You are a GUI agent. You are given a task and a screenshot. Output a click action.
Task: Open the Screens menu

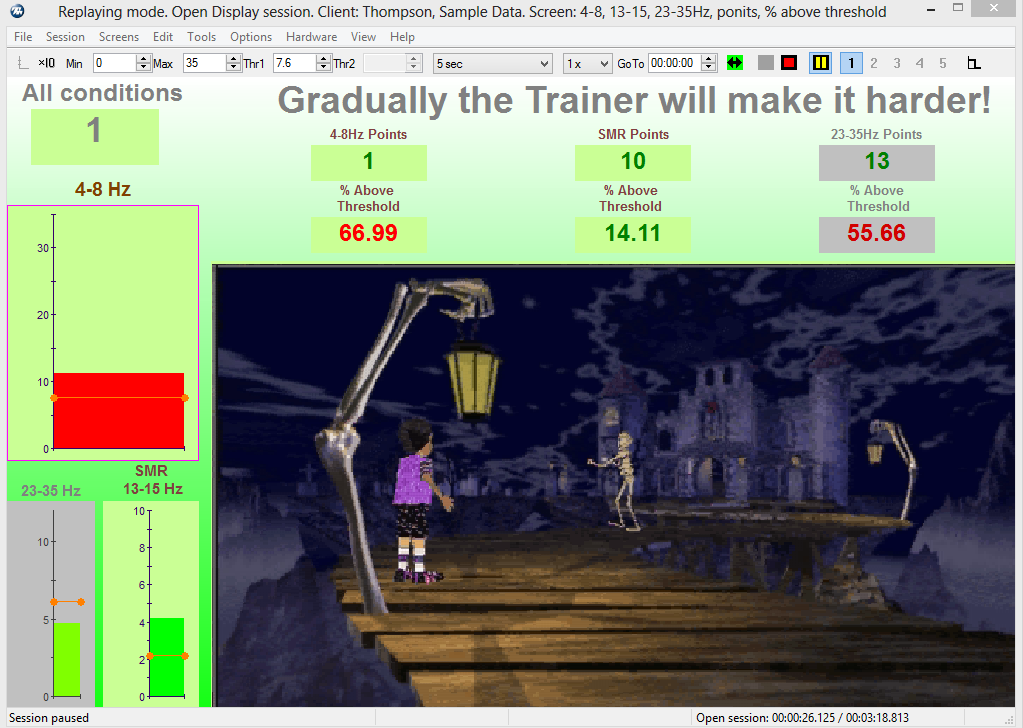pos(119,37)
